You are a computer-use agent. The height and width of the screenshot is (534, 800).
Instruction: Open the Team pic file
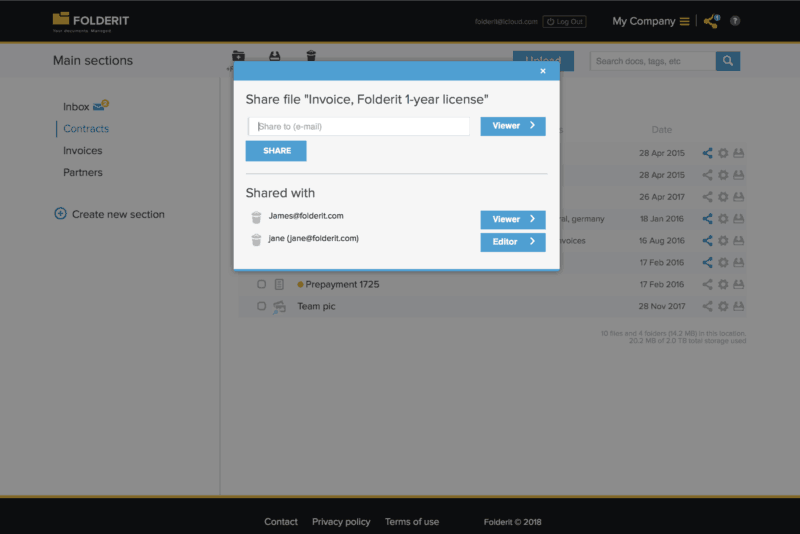(x=316, y=307)
